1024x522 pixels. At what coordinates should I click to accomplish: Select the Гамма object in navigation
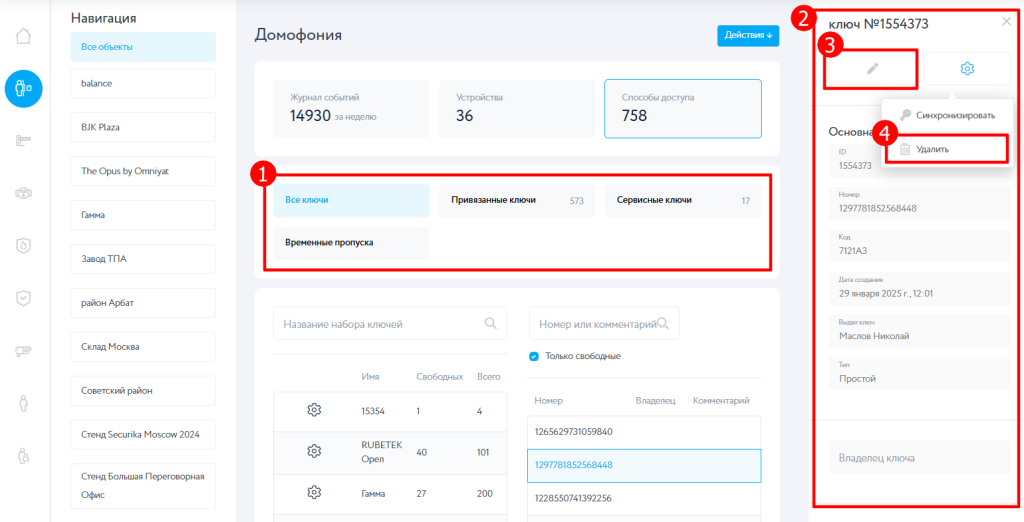pyautogui.click(x=143, y=215)
